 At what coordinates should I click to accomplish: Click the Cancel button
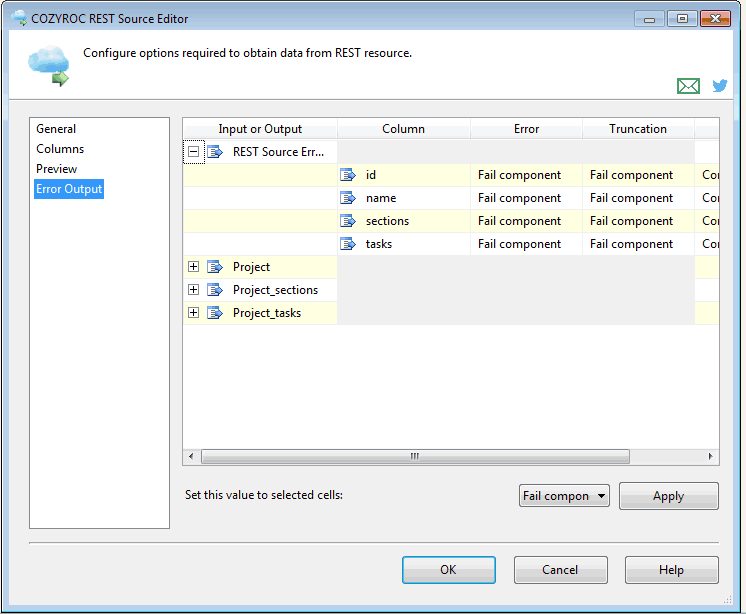coord(560,570)
